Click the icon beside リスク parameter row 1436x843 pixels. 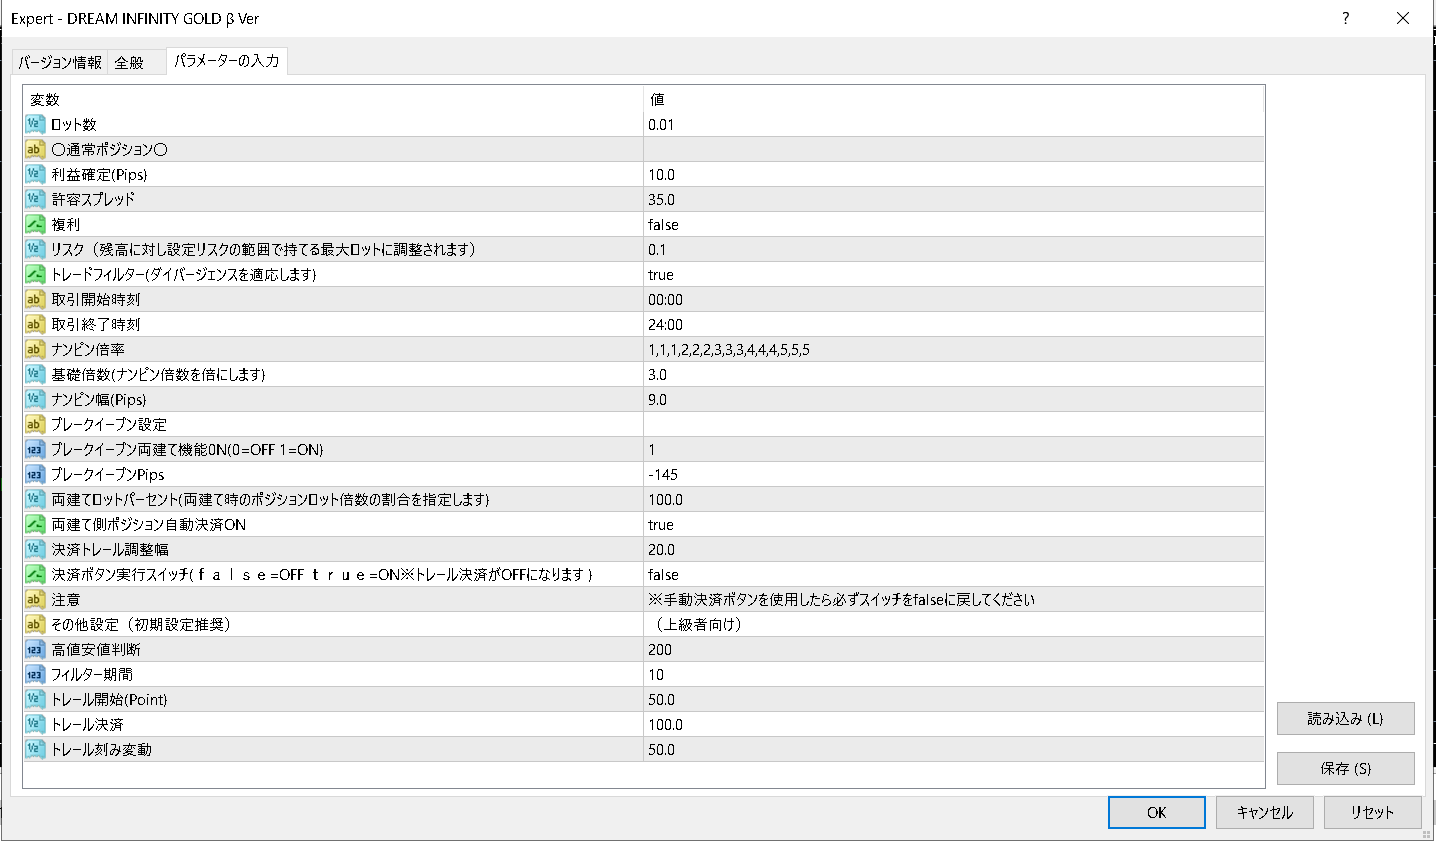pyautogui.click(x=35, y=249)
